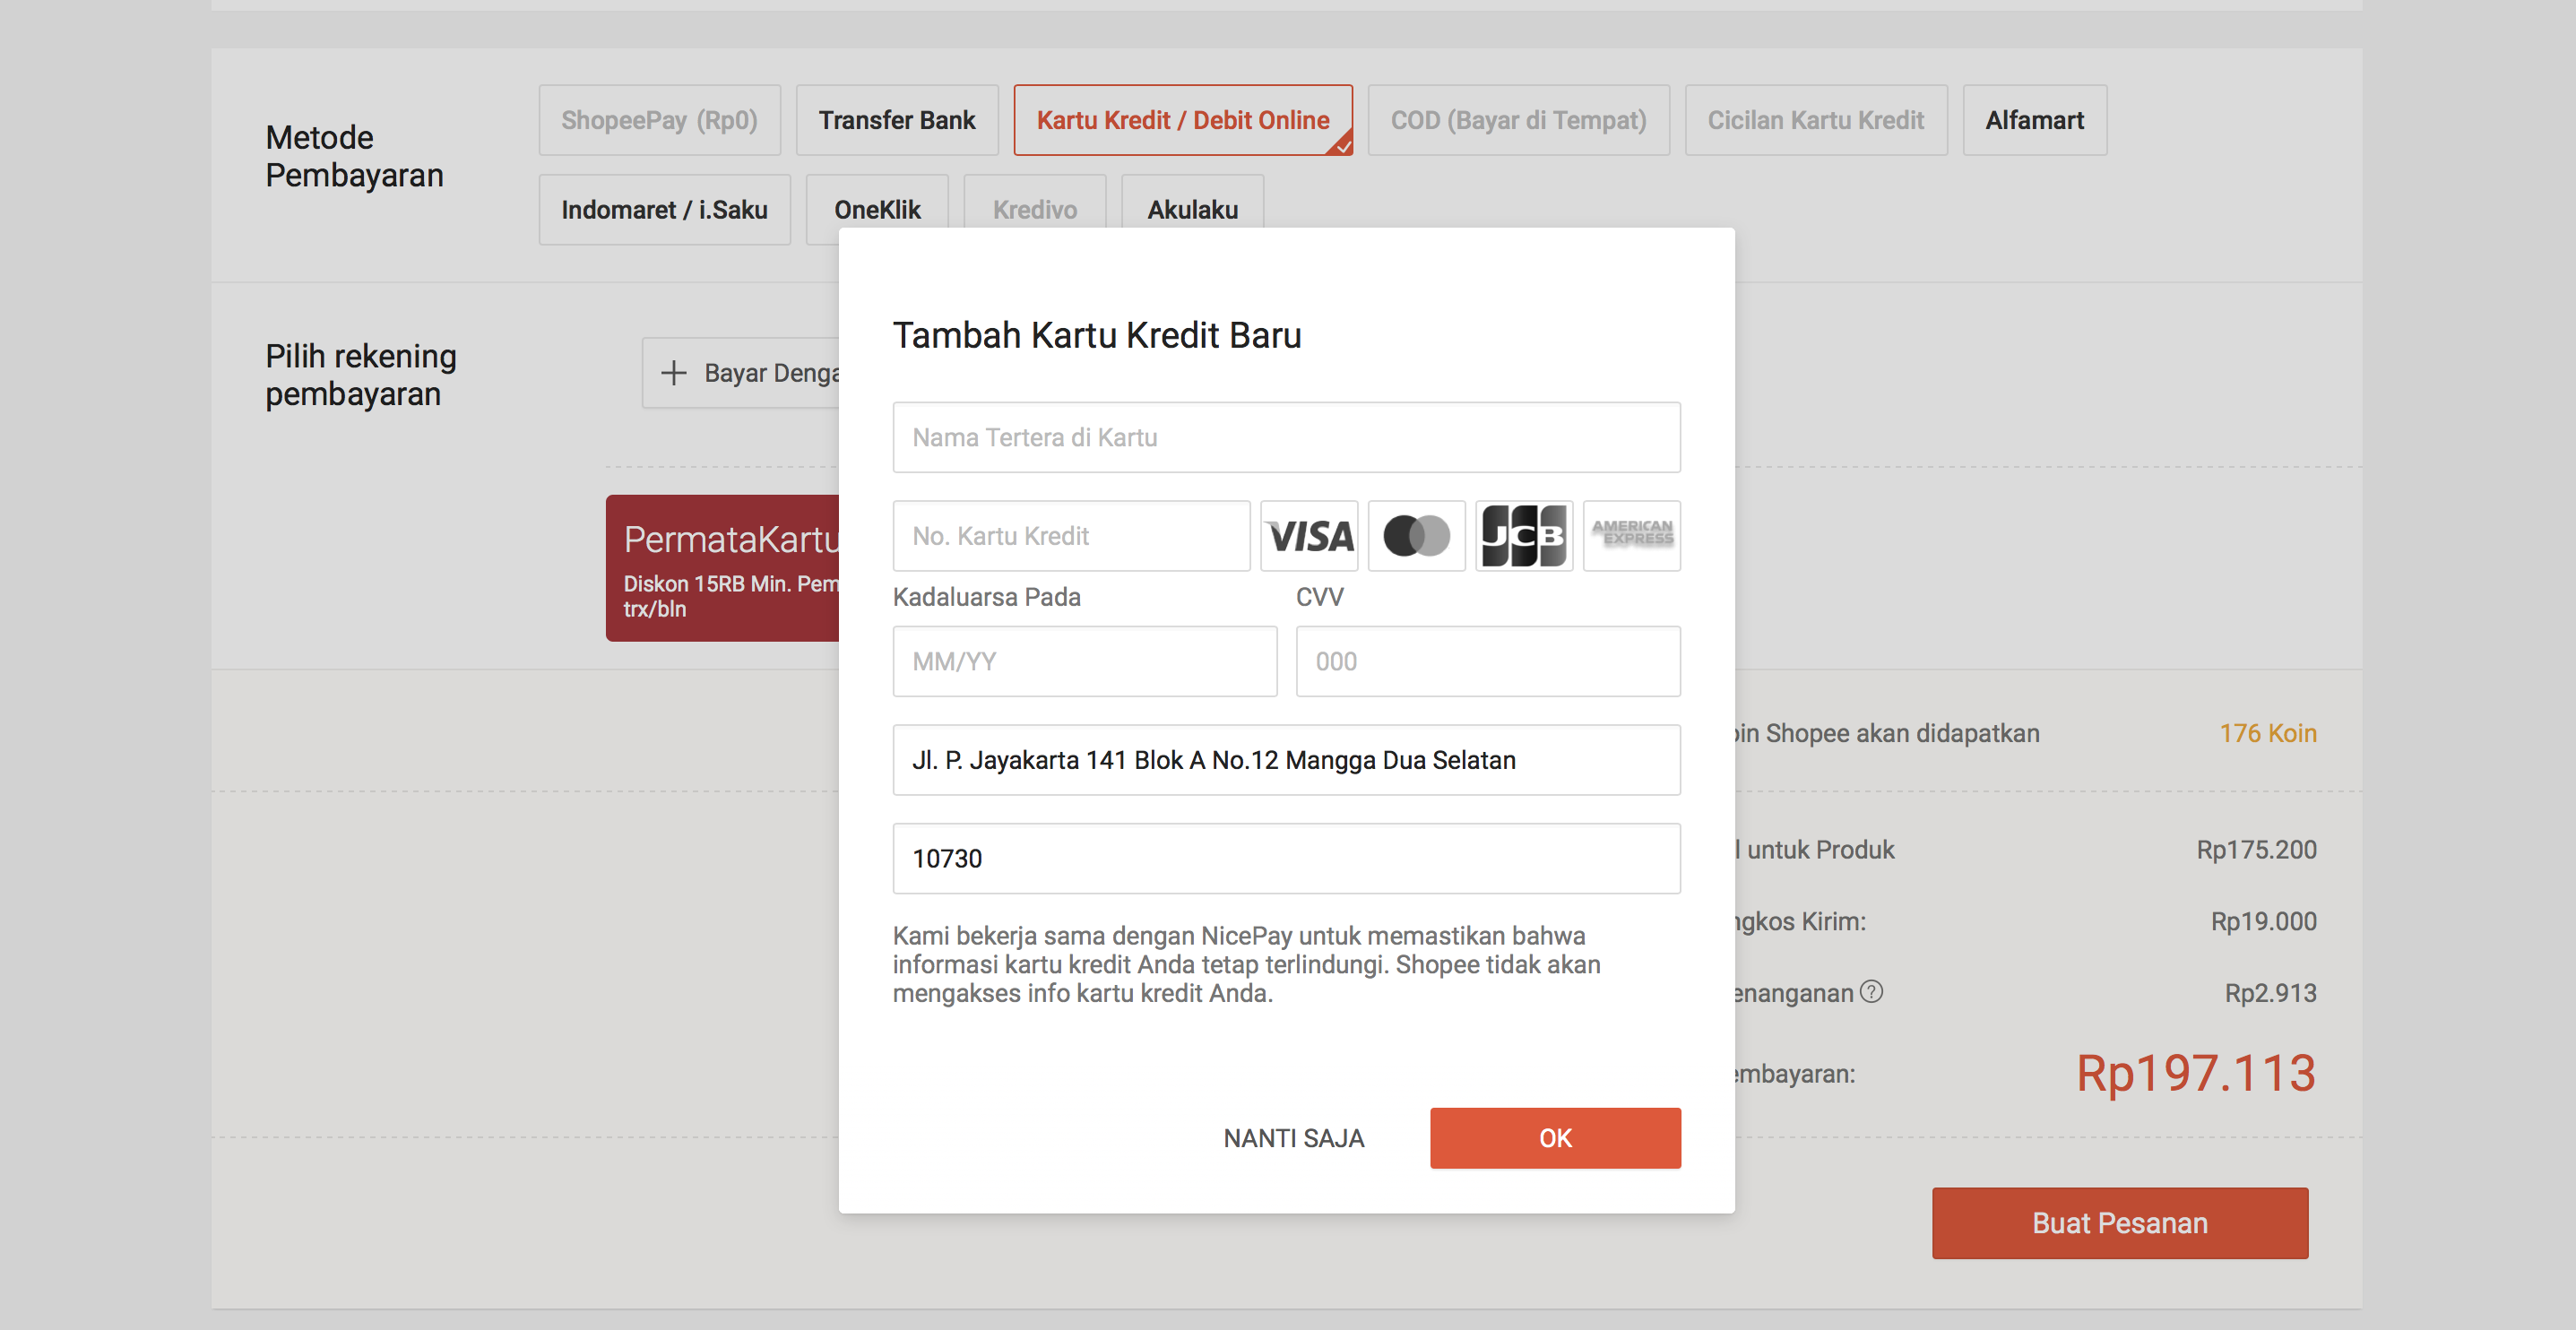
Task: Click the Mastercard logo icon
Action: point(1416,536)
